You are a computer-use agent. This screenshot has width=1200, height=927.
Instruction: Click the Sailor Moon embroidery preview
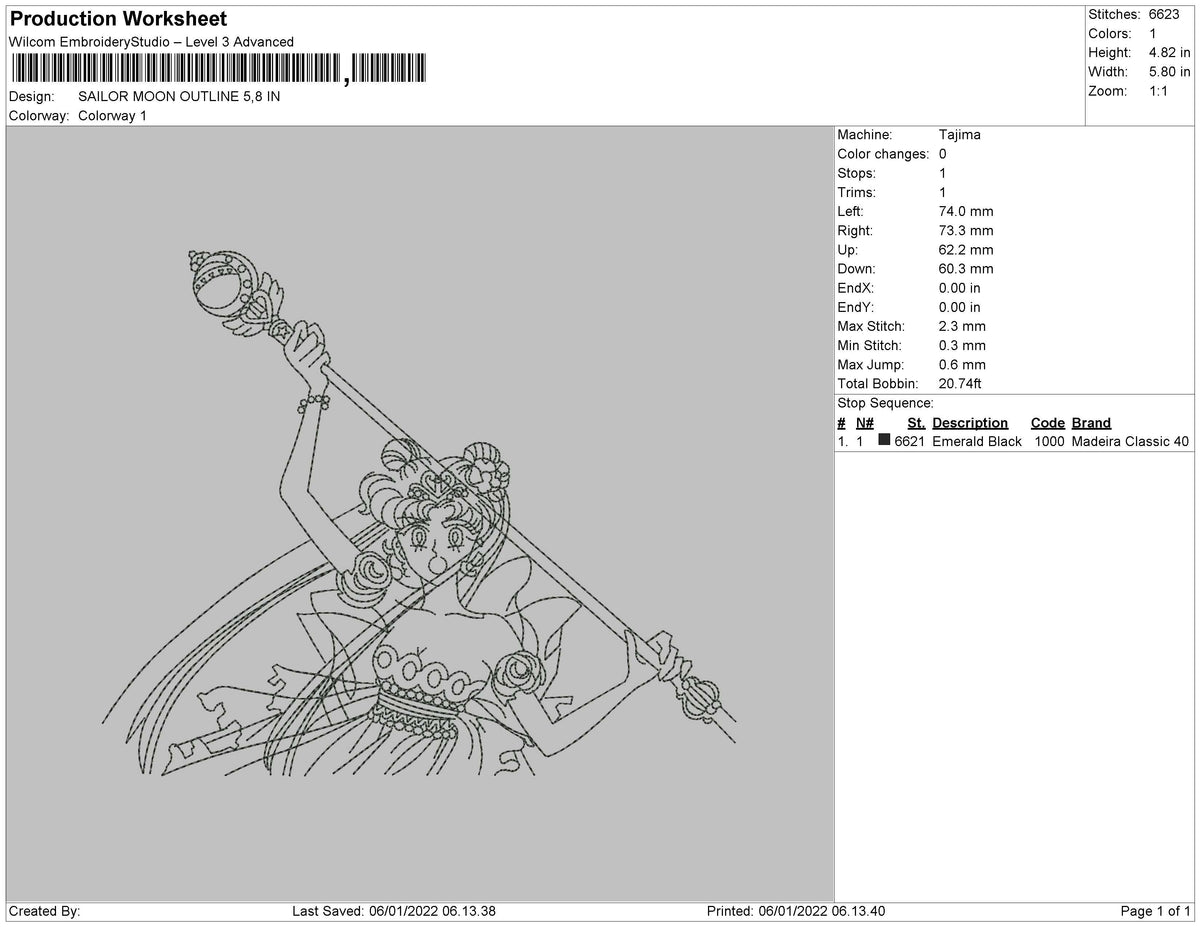(421, 513)
